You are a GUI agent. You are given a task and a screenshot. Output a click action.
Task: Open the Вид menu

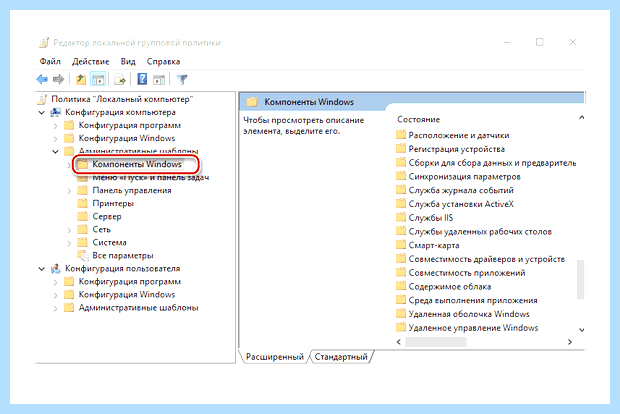point(128,62)
